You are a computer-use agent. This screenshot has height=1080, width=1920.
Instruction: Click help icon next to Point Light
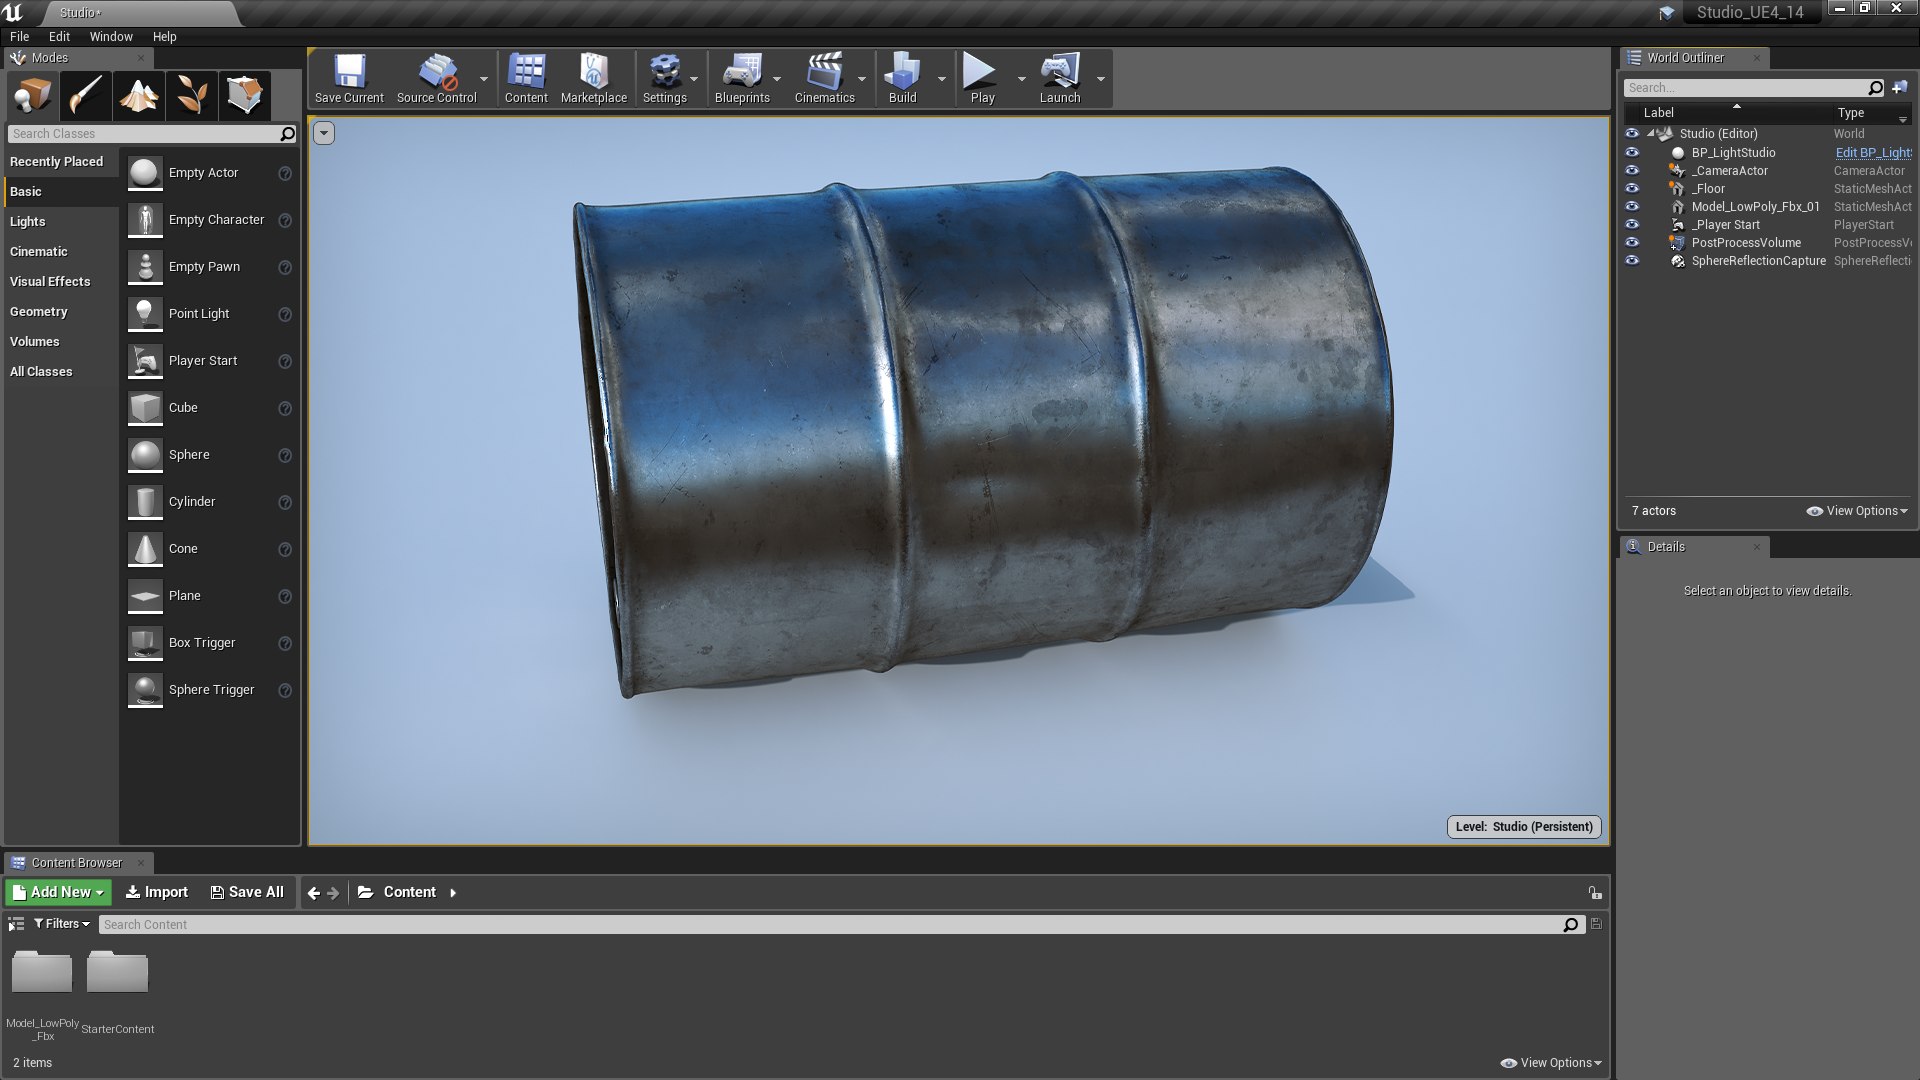tap(285, 314)
